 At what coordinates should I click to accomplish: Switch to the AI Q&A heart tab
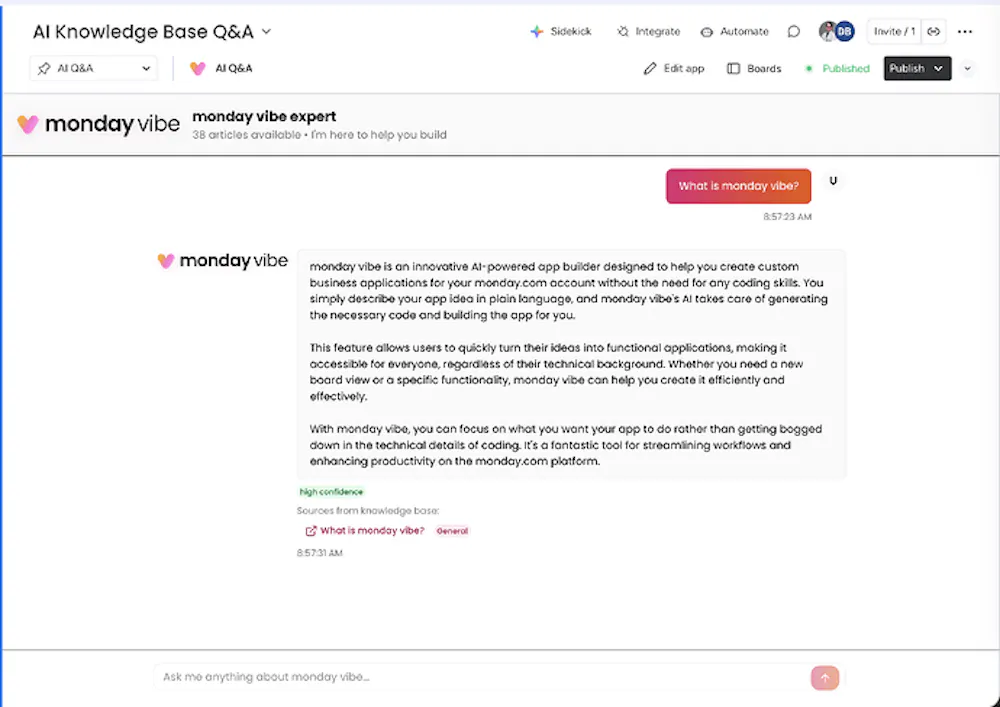coord(221,68)
